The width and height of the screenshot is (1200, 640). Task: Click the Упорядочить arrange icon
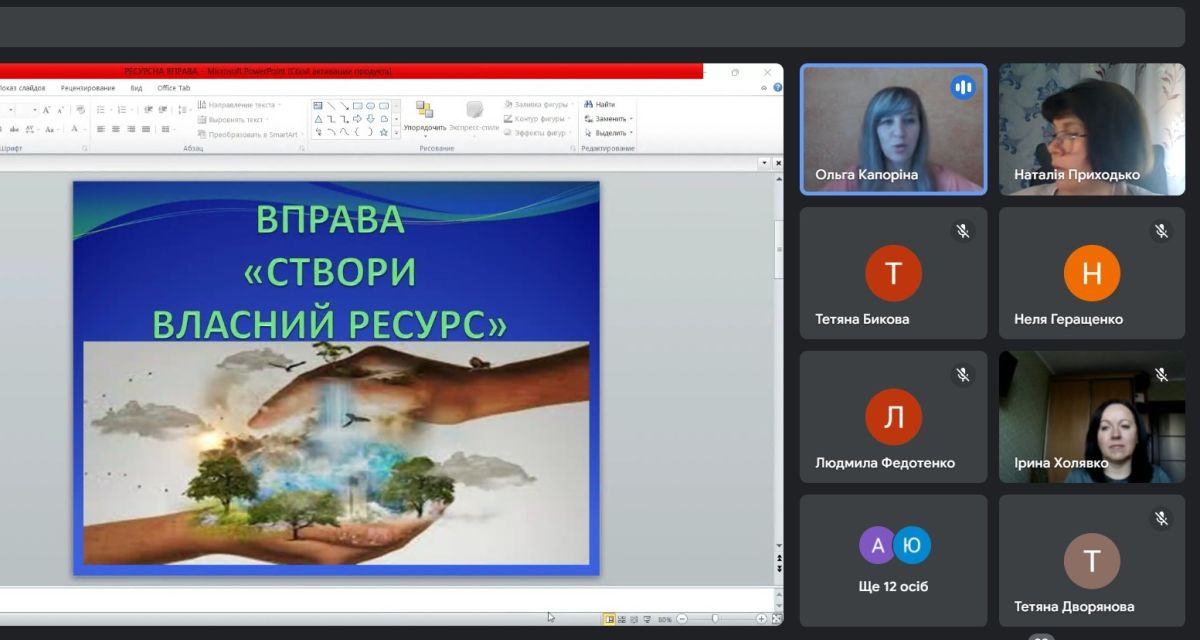pyautogui.click(x=425, y=111)
